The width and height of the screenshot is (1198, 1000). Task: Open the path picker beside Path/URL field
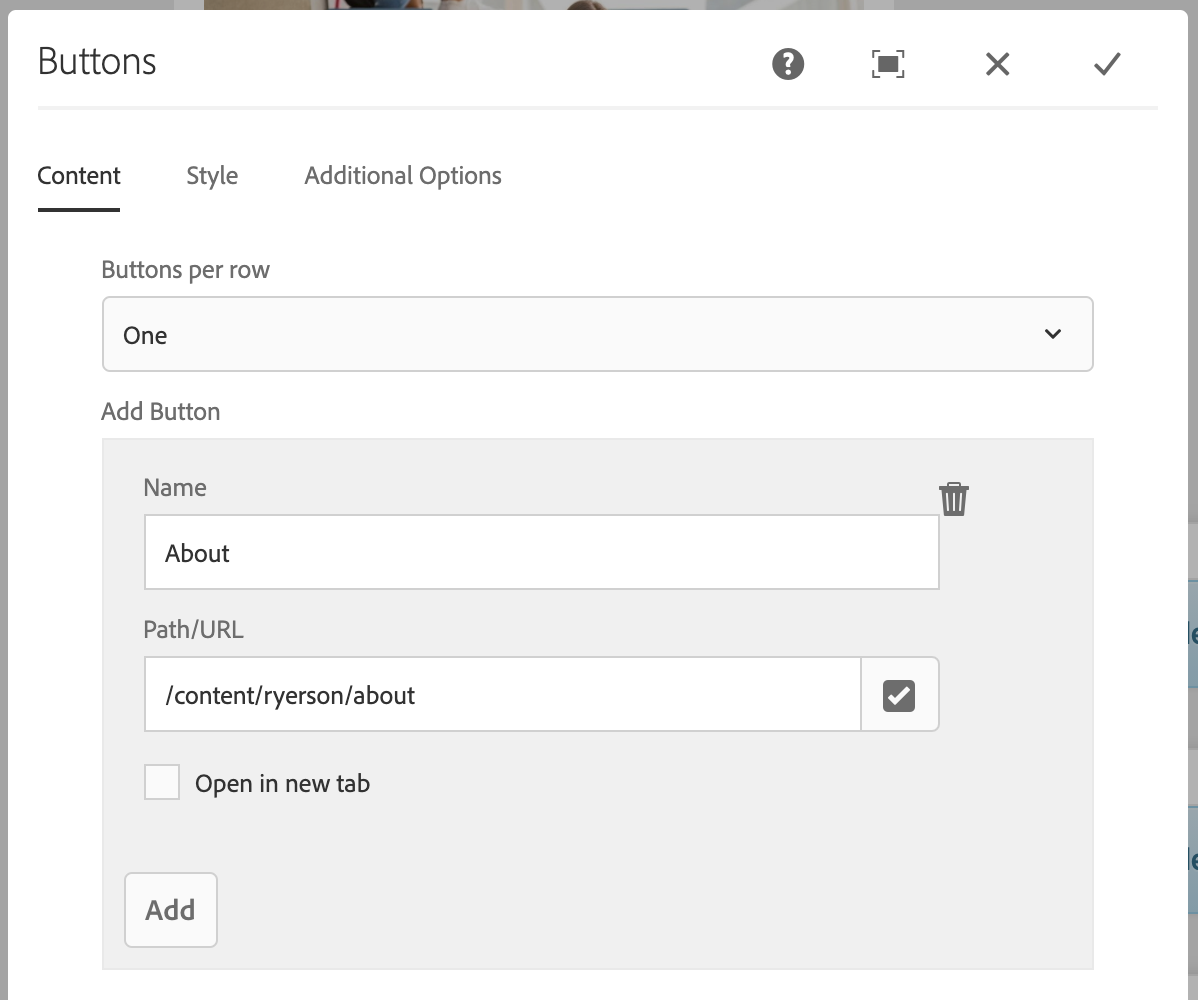pos(899,695)
